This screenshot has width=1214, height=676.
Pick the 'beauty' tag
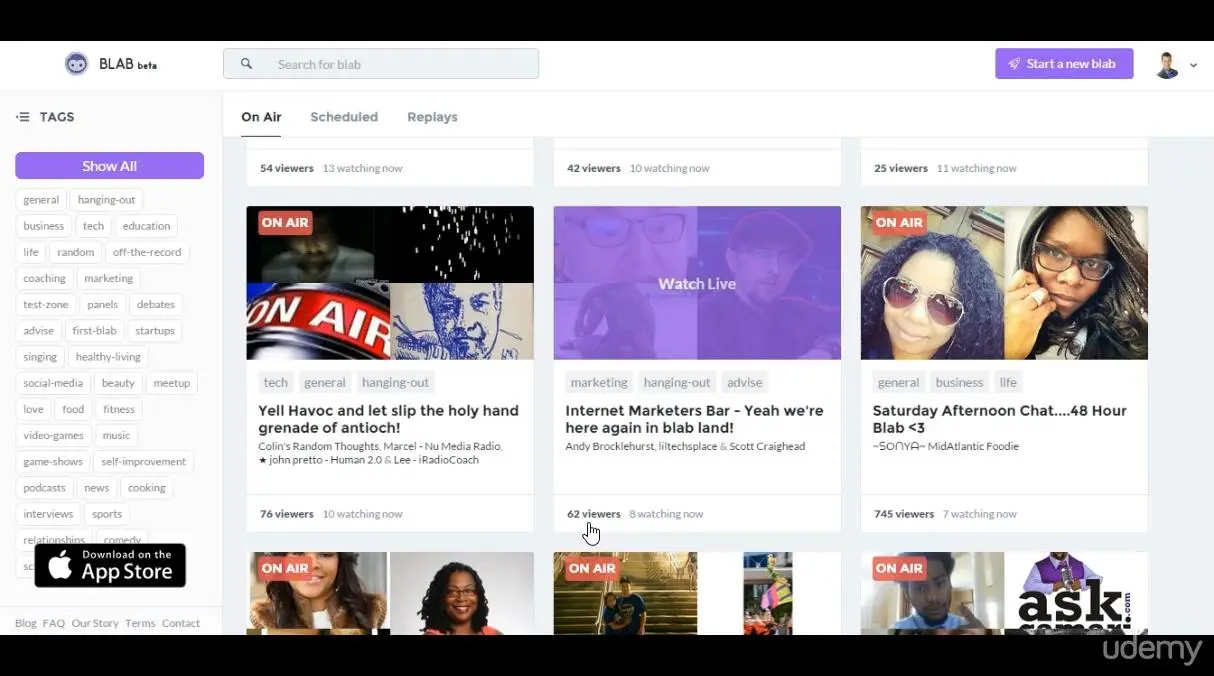point(118,383)
